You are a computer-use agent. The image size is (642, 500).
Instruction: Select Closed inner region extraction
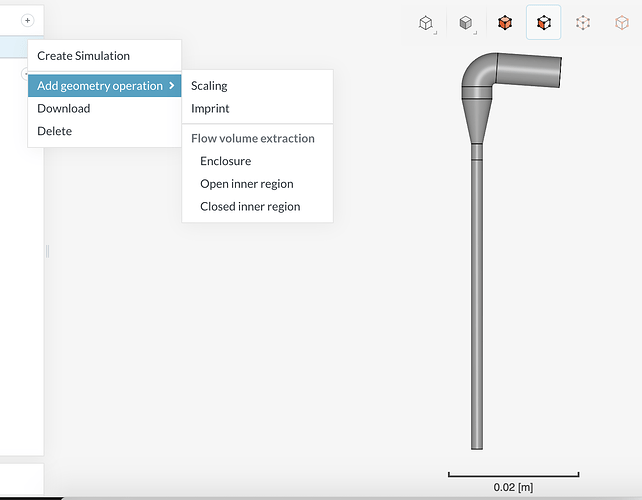coord(258,206)
